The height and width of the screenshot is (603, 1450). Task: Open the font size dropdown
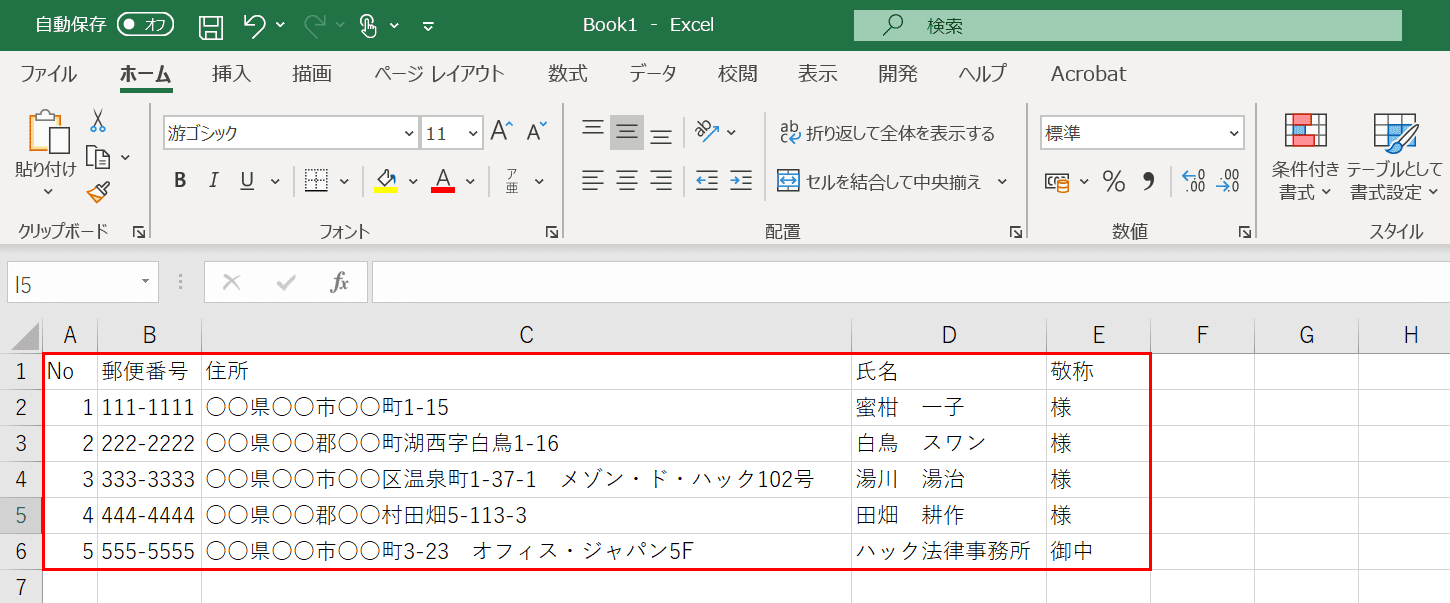(472, 132)
